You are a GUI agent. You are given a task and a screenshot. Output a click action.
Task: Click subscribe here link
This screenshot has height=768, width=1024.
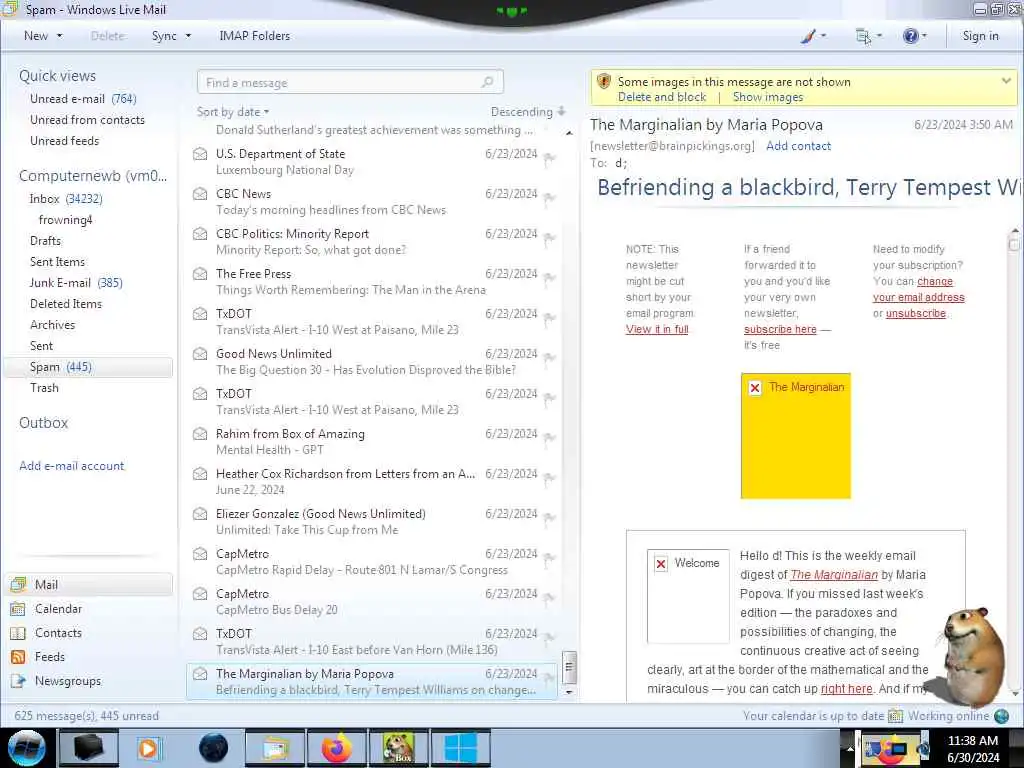pos(780,329)
